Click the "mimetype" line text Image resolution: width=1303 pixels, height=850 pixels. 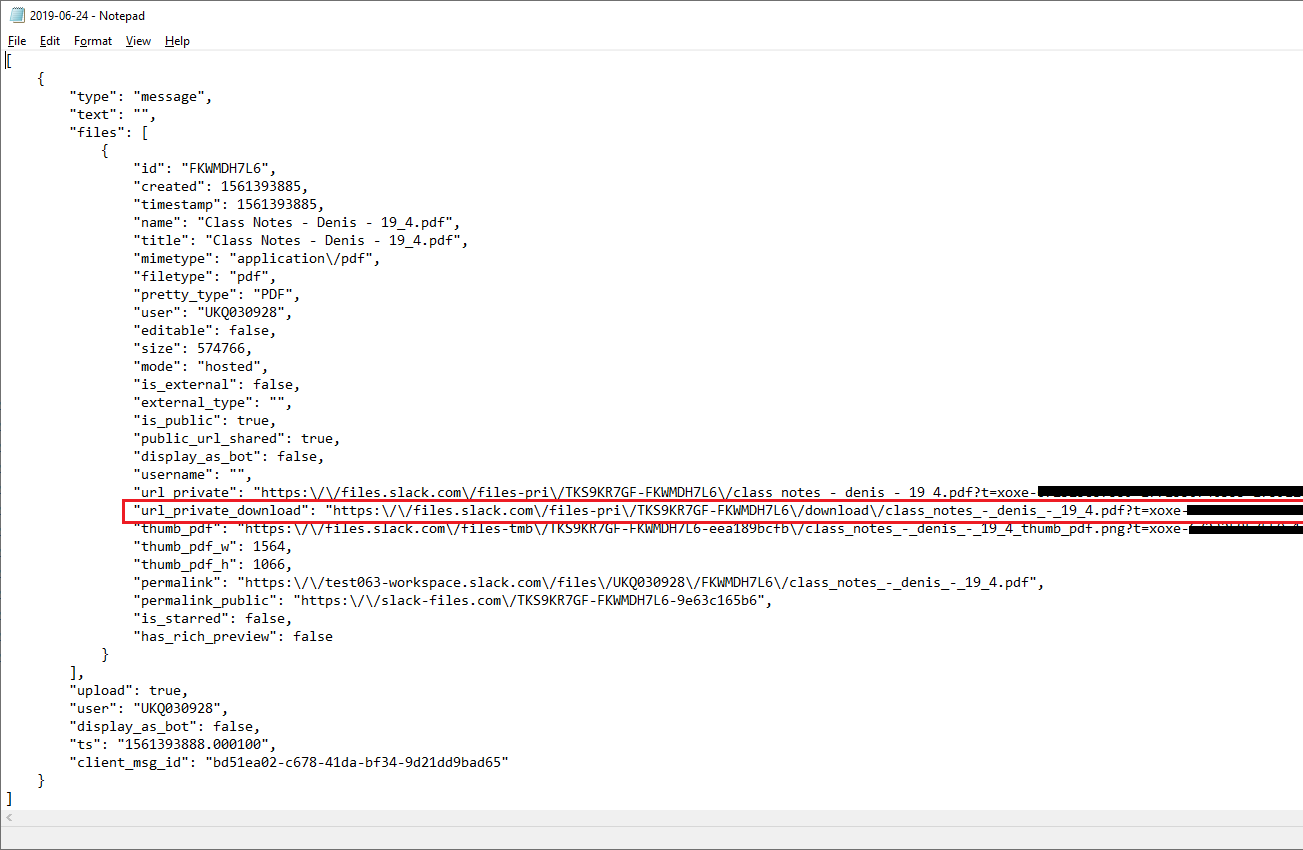click(257, 258)
